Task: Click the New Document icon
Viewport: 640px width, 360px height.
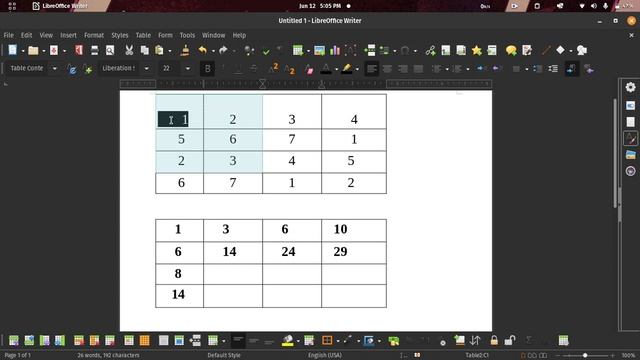Action: pos(13,50)
